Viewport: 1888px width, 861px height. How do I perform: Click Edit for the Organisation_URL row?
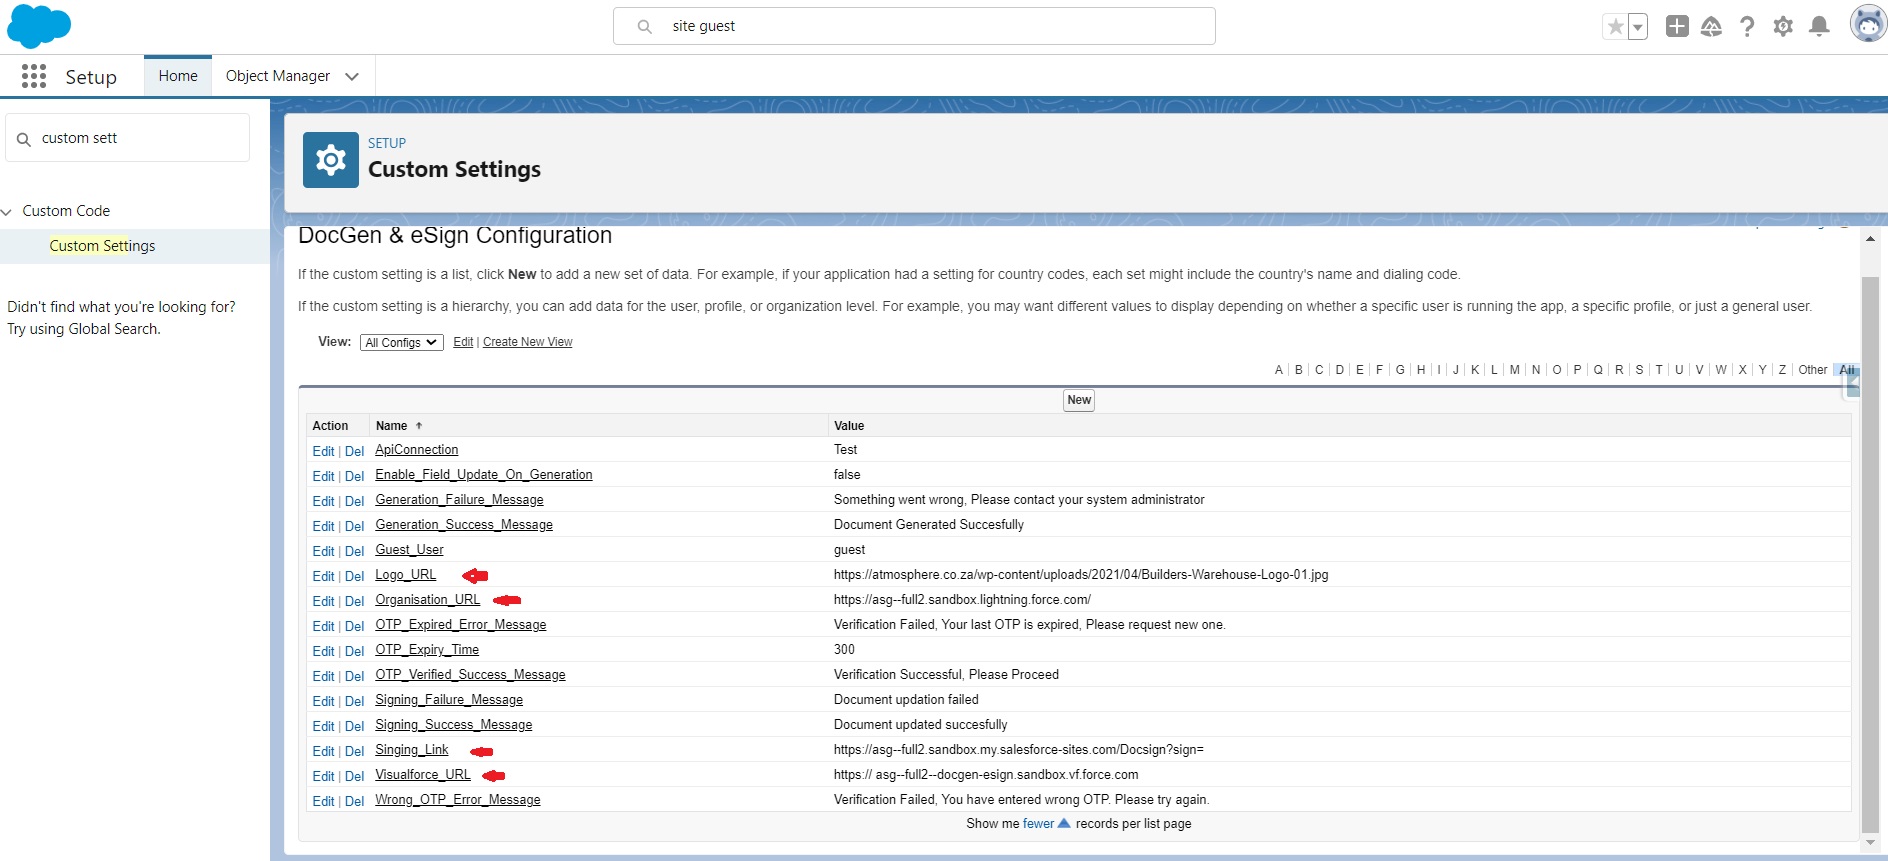tap(323, 602)
